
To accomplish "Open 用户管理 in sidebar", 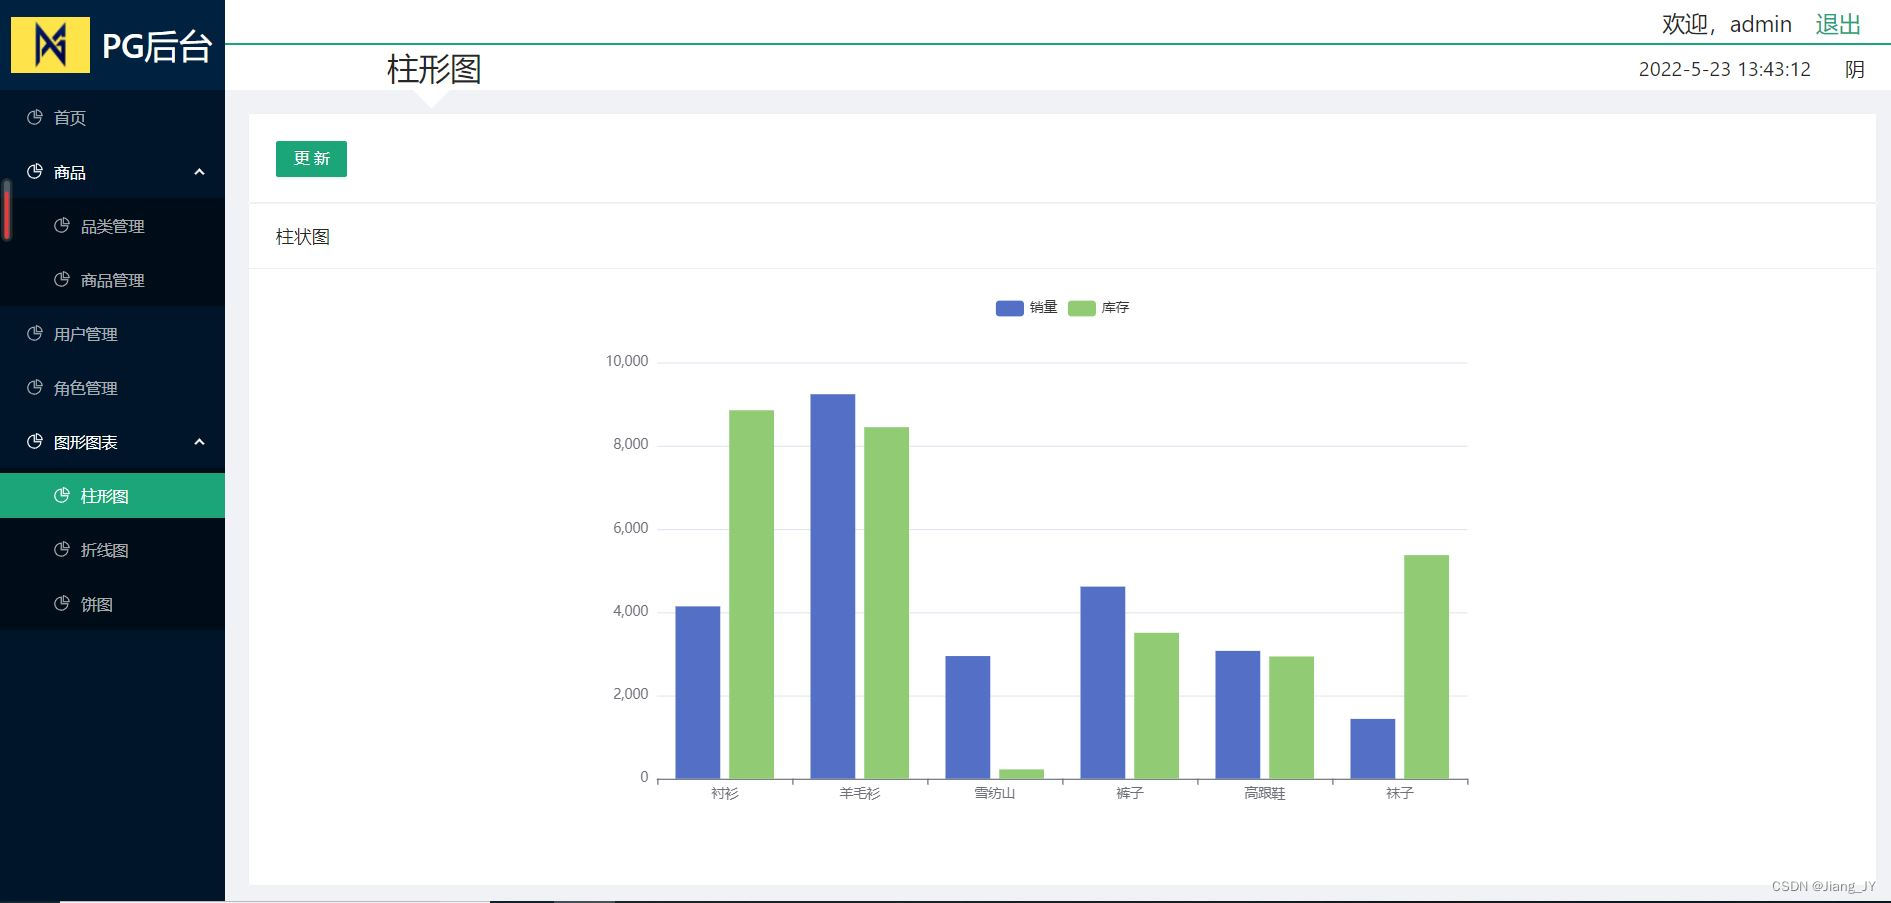I will [x=112, y=334].
